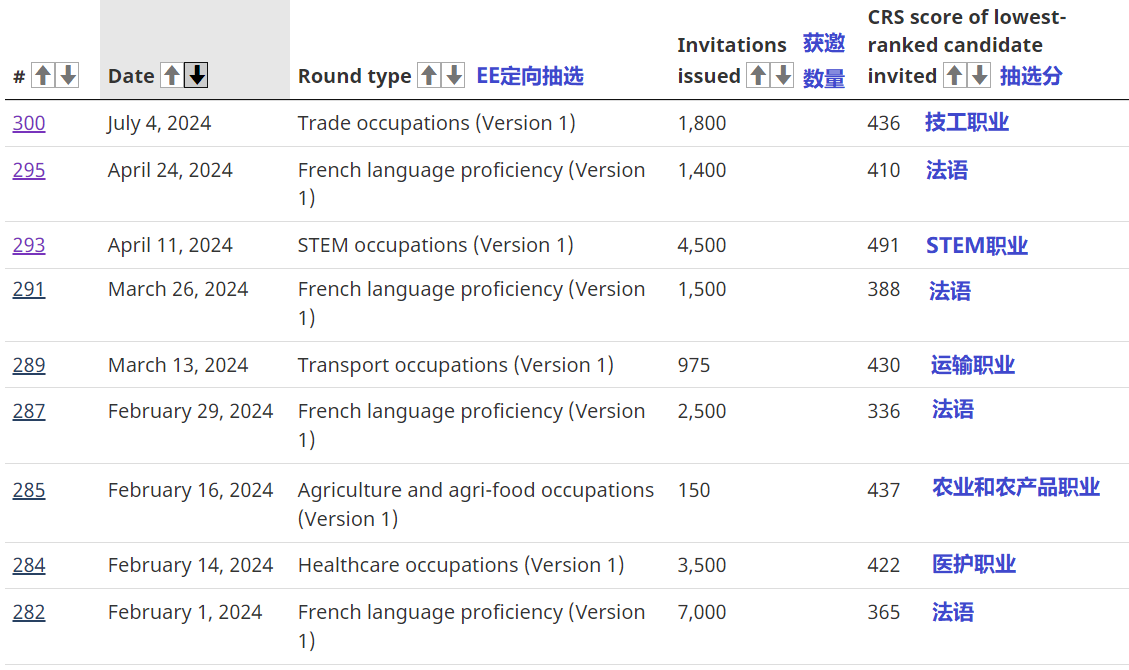Sort the # column ascending
Image resolution: width=1129 pixels, height=670 pixels.
pyautogui.click(x=41, y=75)
